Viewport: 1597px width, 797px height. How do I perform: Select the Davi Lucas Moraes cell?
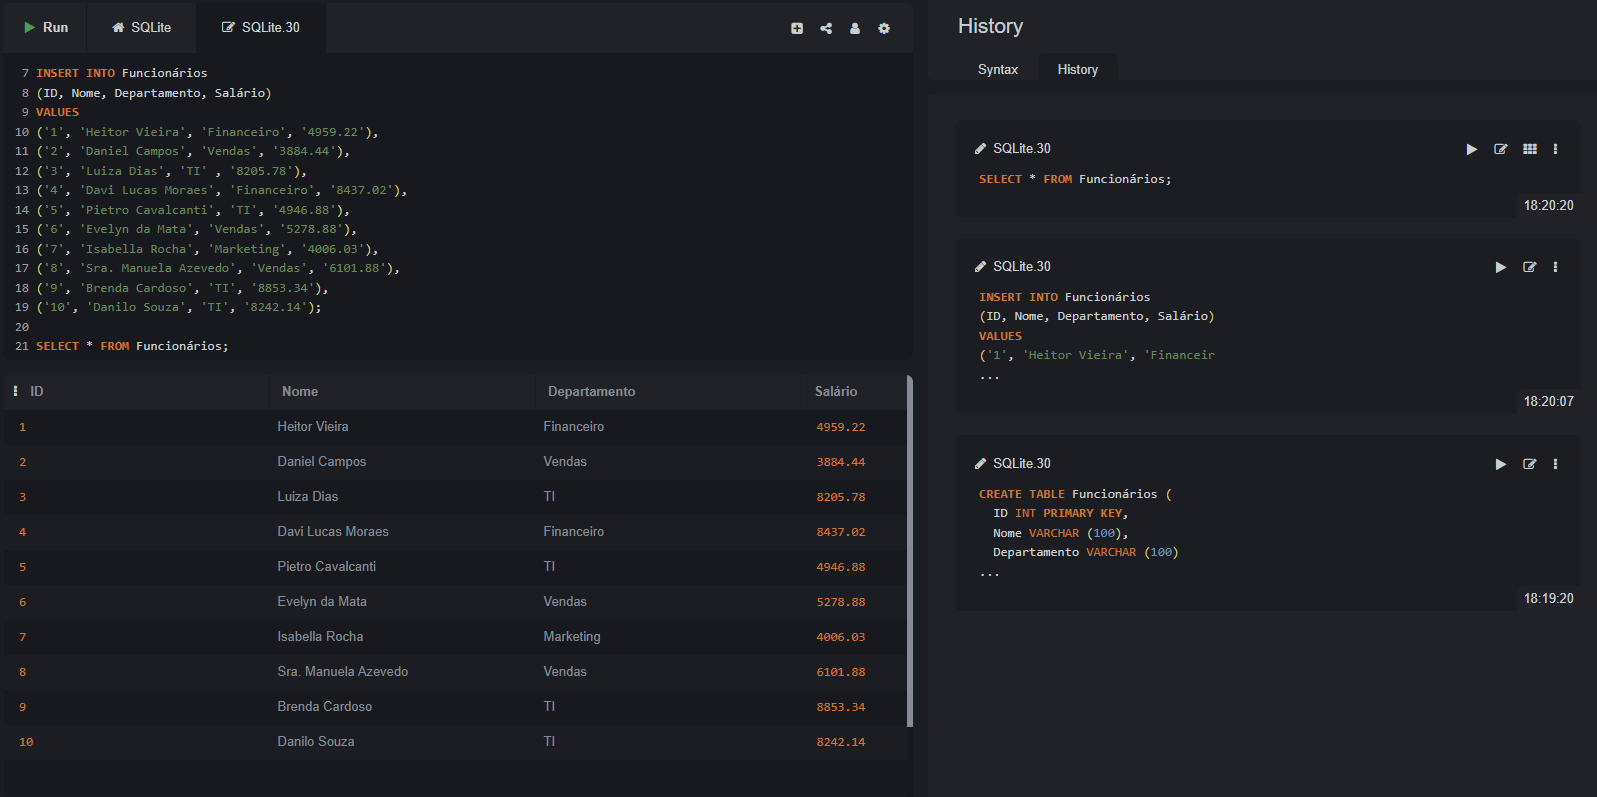click(333, 532)
